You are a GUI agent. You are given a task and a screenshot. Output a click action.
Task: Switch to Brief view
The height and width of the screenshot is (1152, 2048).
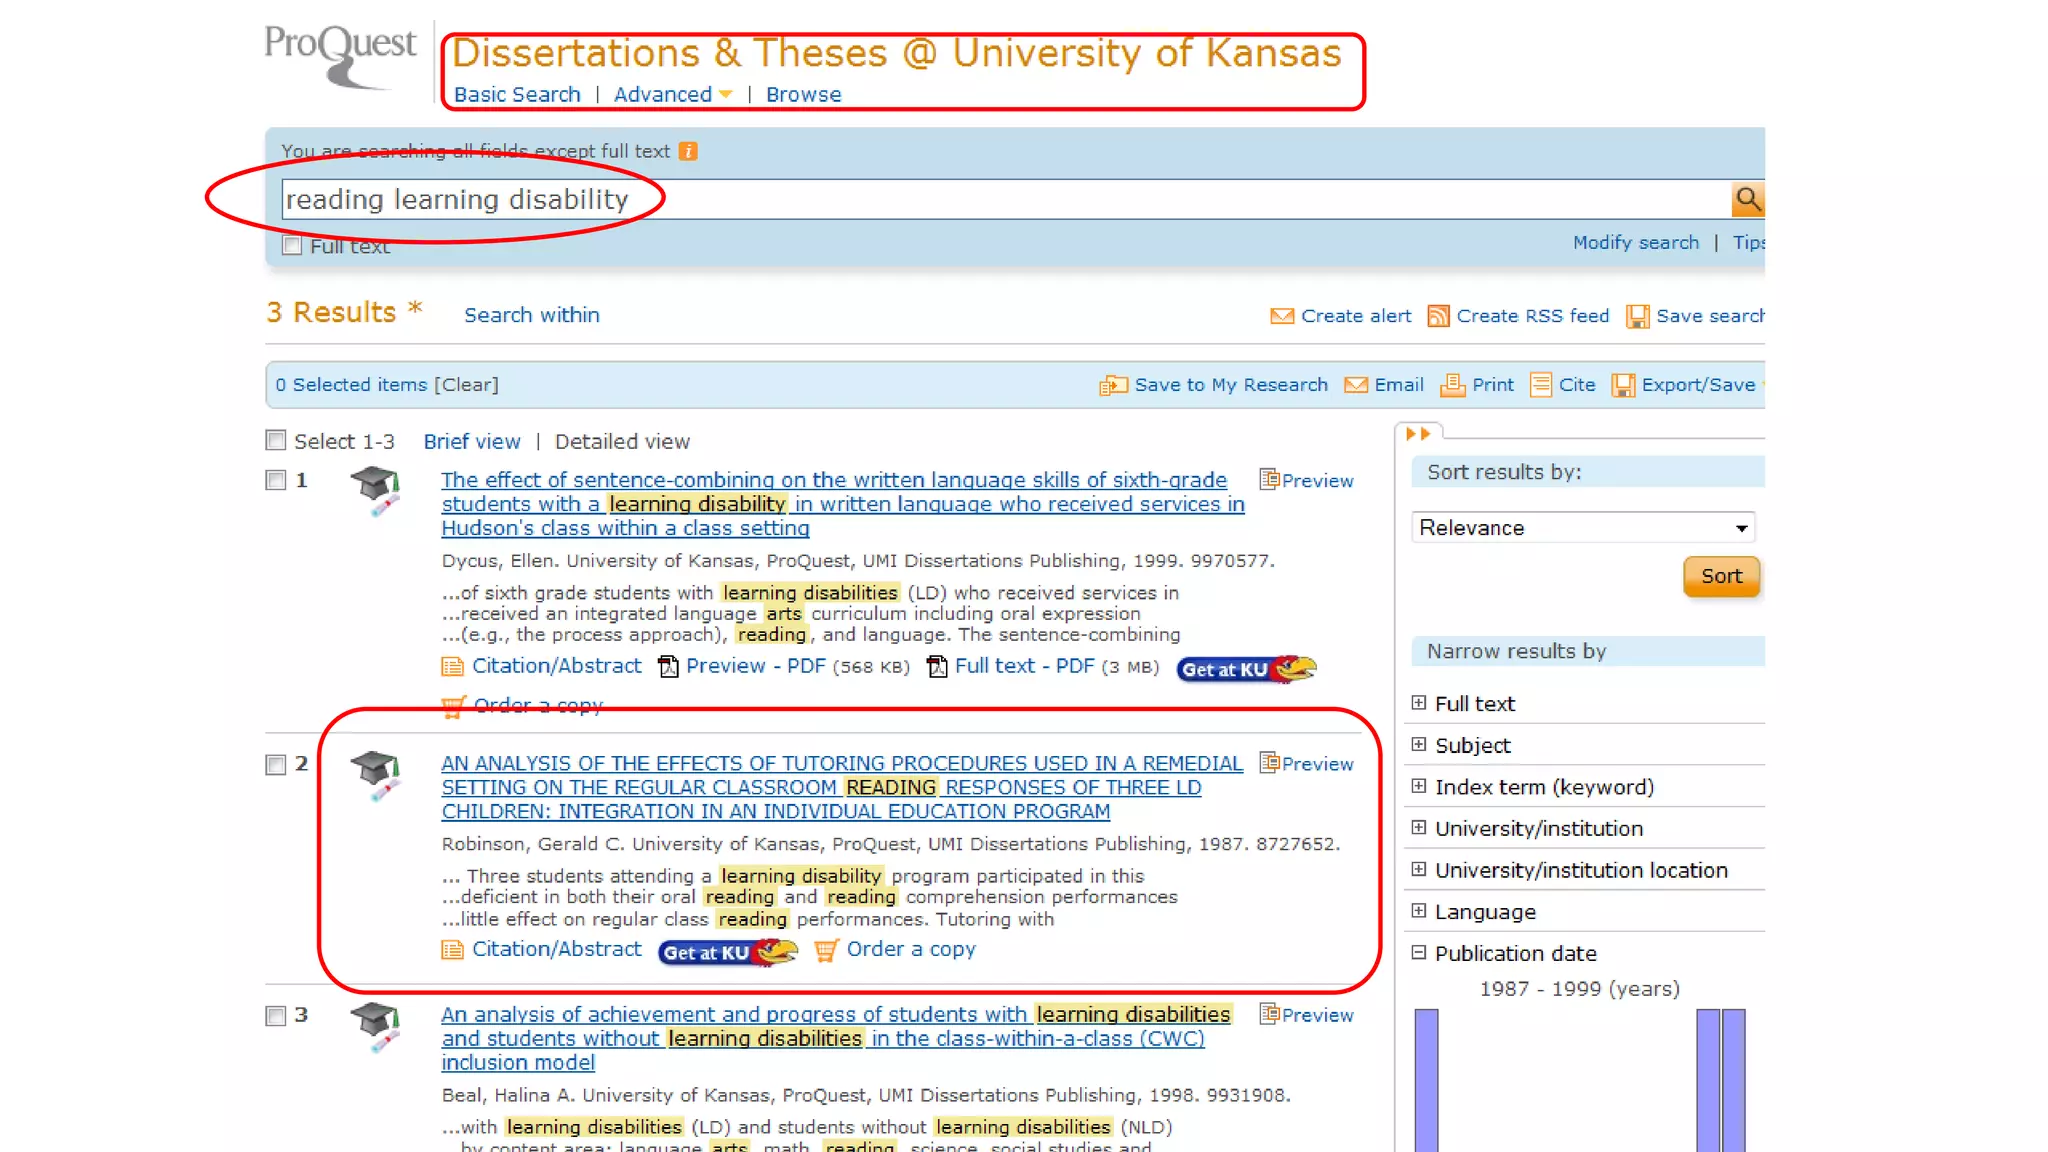coord(471,442)
